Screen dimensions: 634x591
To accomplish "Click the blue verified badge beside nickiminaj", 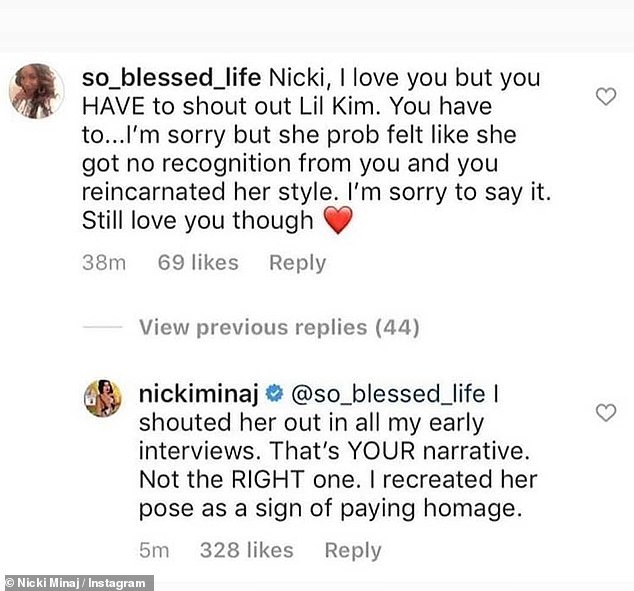I will (x=275, y=395).
